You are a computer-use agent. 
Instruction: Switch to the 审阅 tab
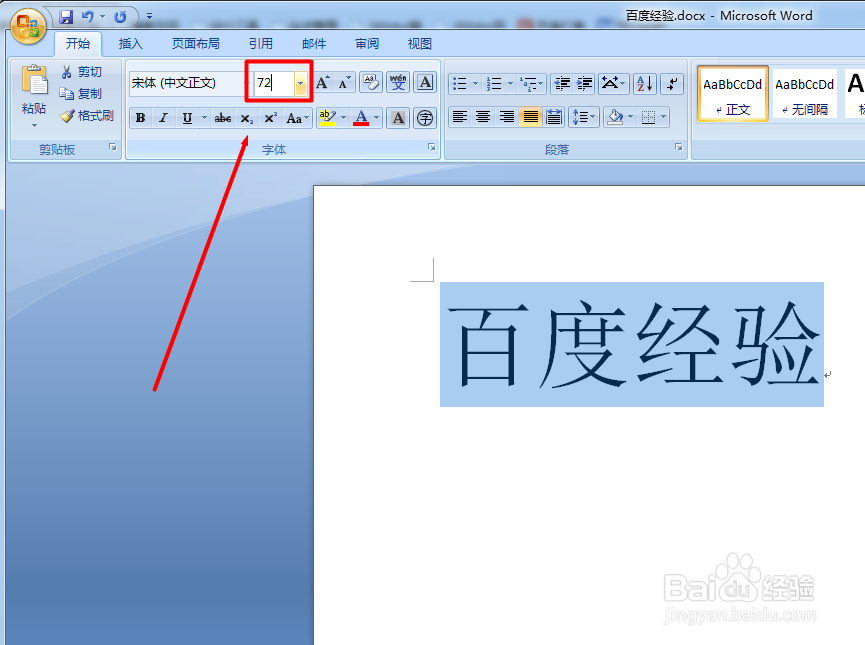pyautogui.click(x=367, y=44)
